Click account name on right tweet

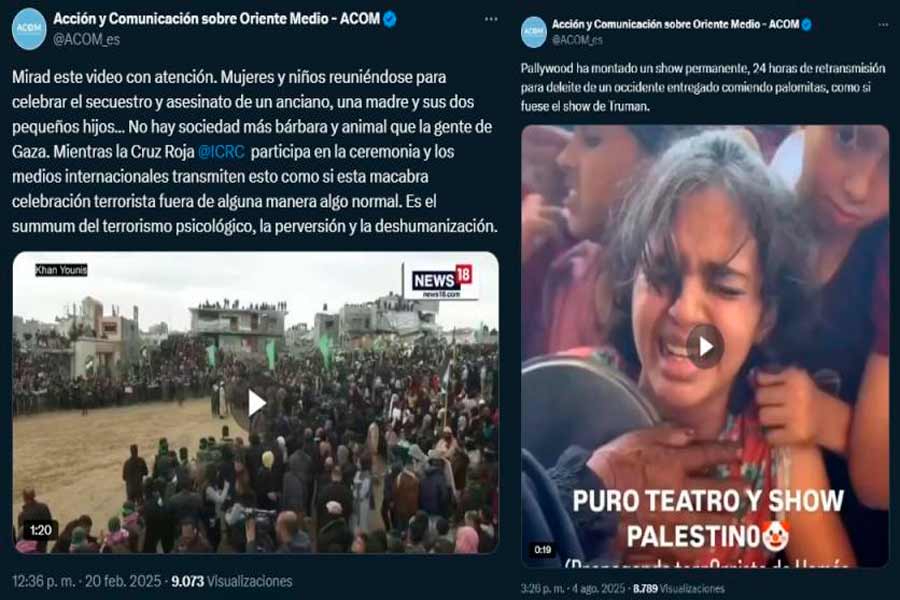point(675,25)
